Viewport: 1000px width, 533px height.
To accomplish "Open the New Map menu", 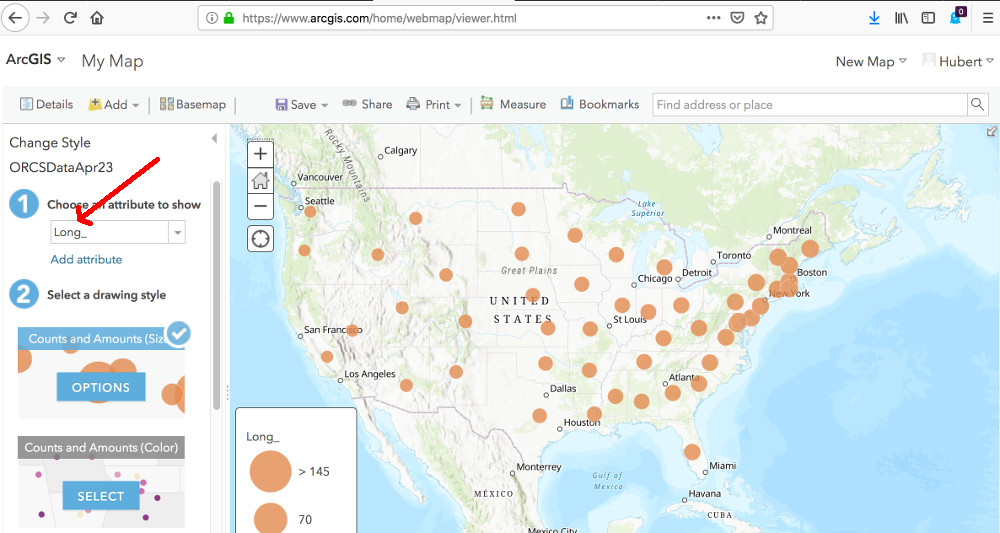I will point(871,61).
